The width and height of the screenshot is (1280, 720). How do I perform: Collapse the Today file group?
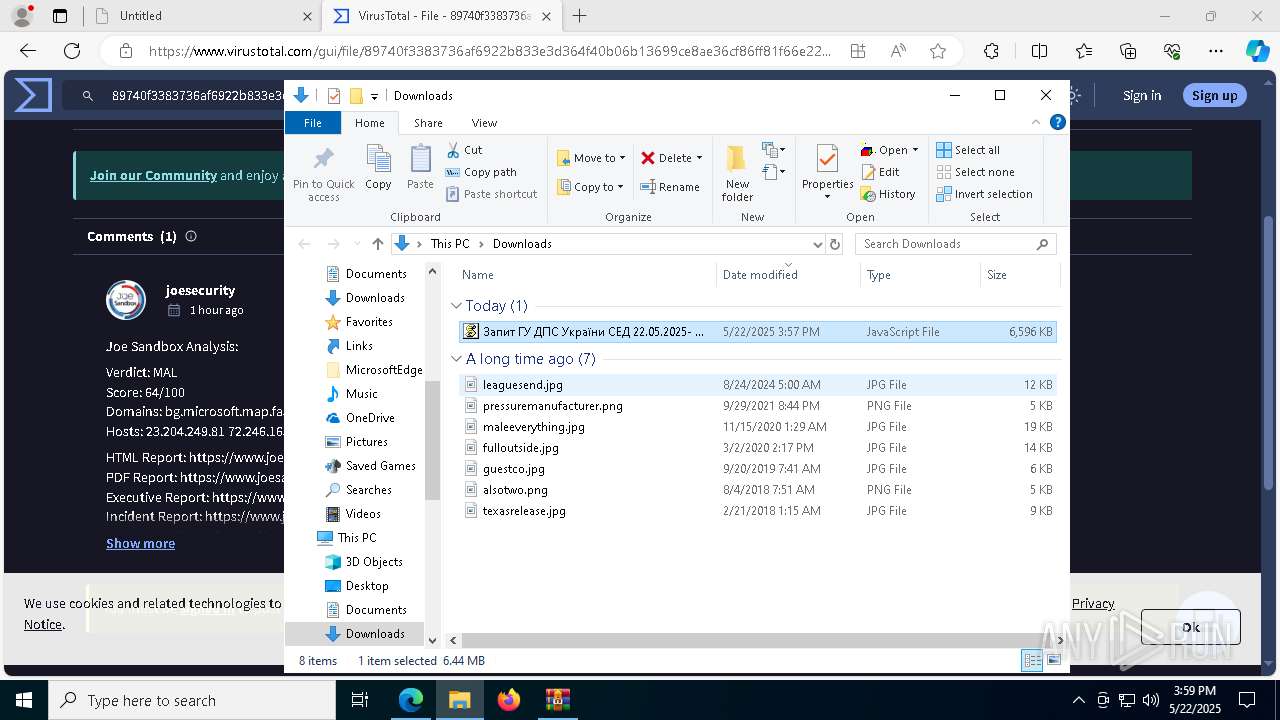coord(456,306)
